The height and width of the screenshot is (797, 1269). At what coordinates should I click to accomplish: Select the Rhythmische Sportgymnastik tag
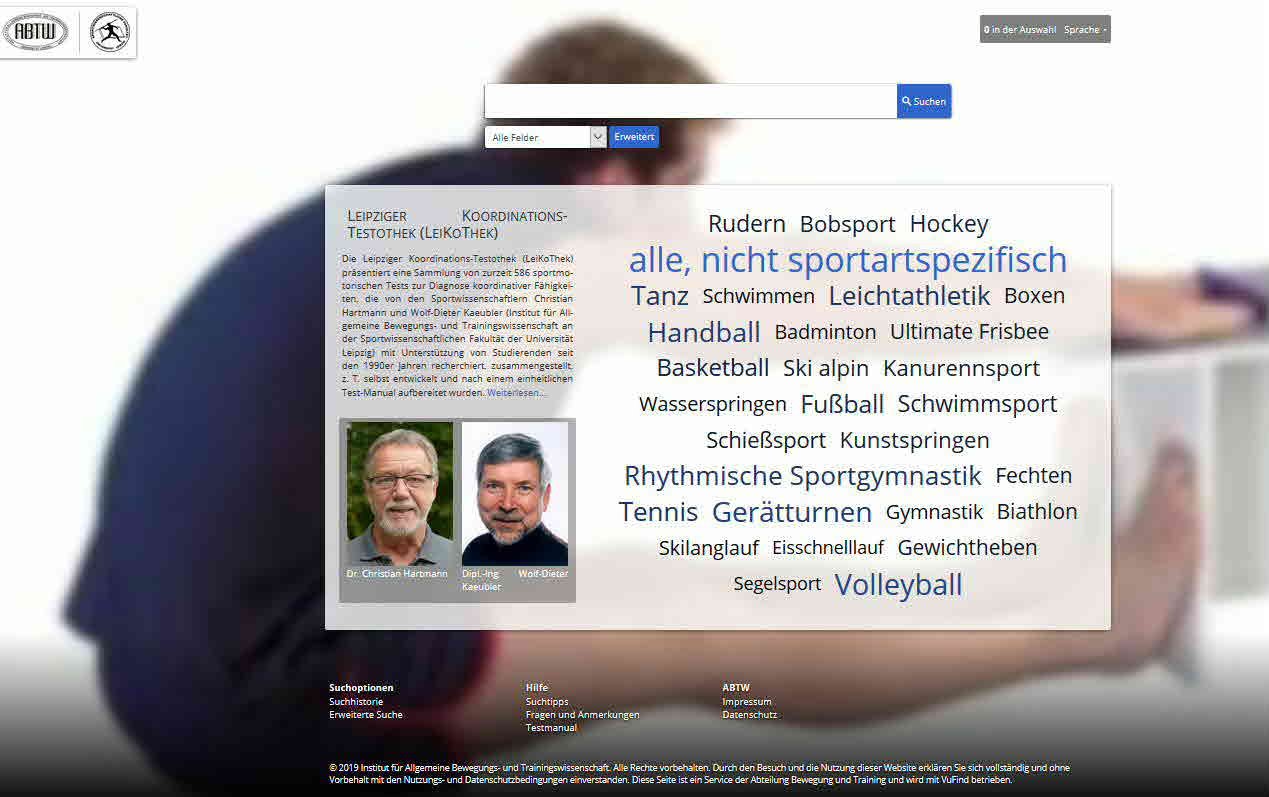click(x=802, y=476)
